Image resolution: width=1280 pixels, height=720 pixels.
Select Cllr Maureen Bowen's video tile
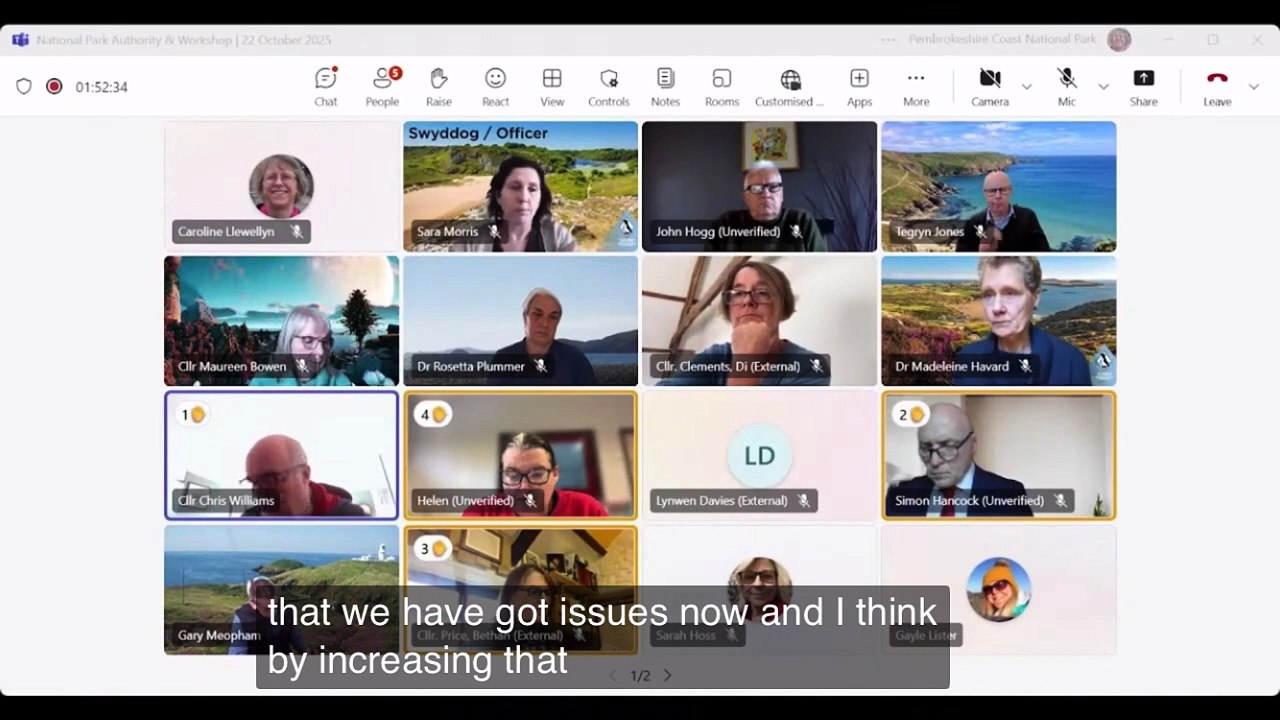[281, 321]
